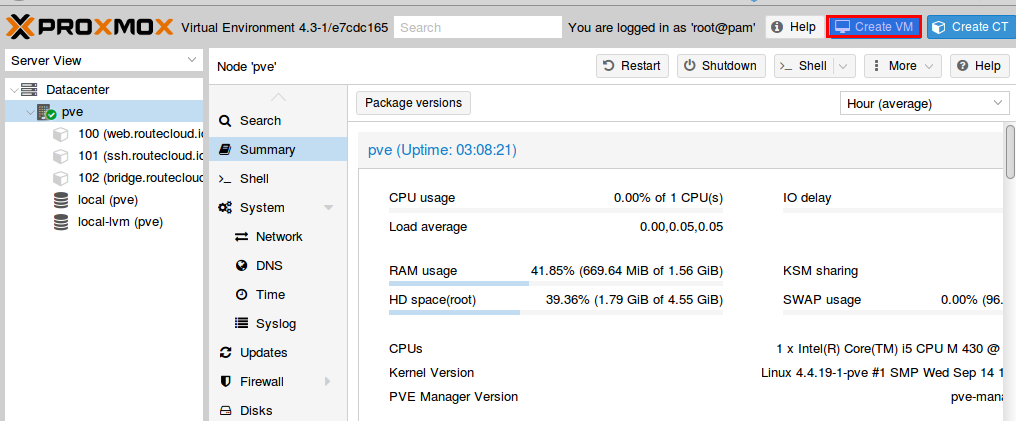Open the Time menu item
1016x421 pixels.
(278, 295)
